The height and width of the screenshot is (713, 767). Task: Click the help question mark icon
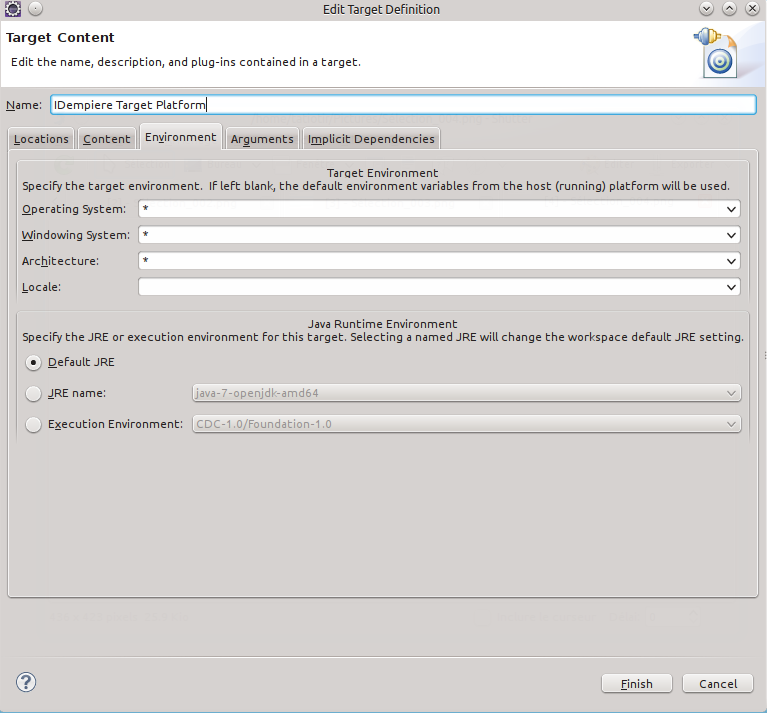[26, 682]
